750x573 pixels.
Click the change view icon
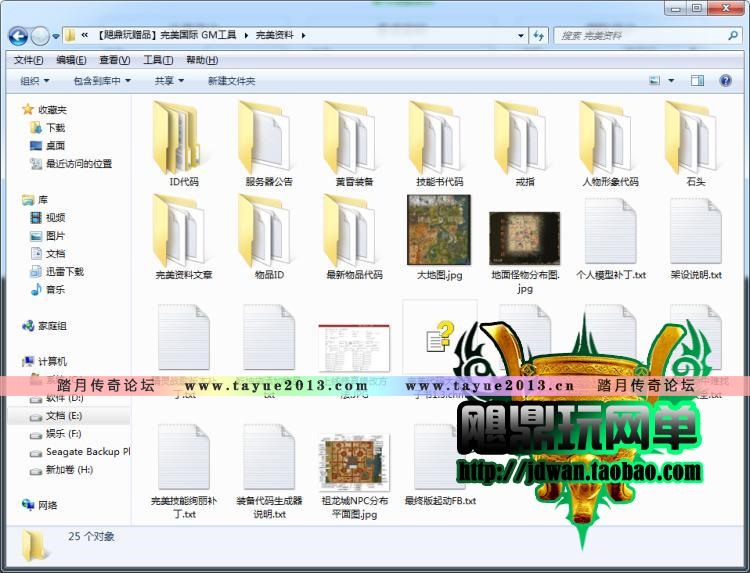[654, 81]
